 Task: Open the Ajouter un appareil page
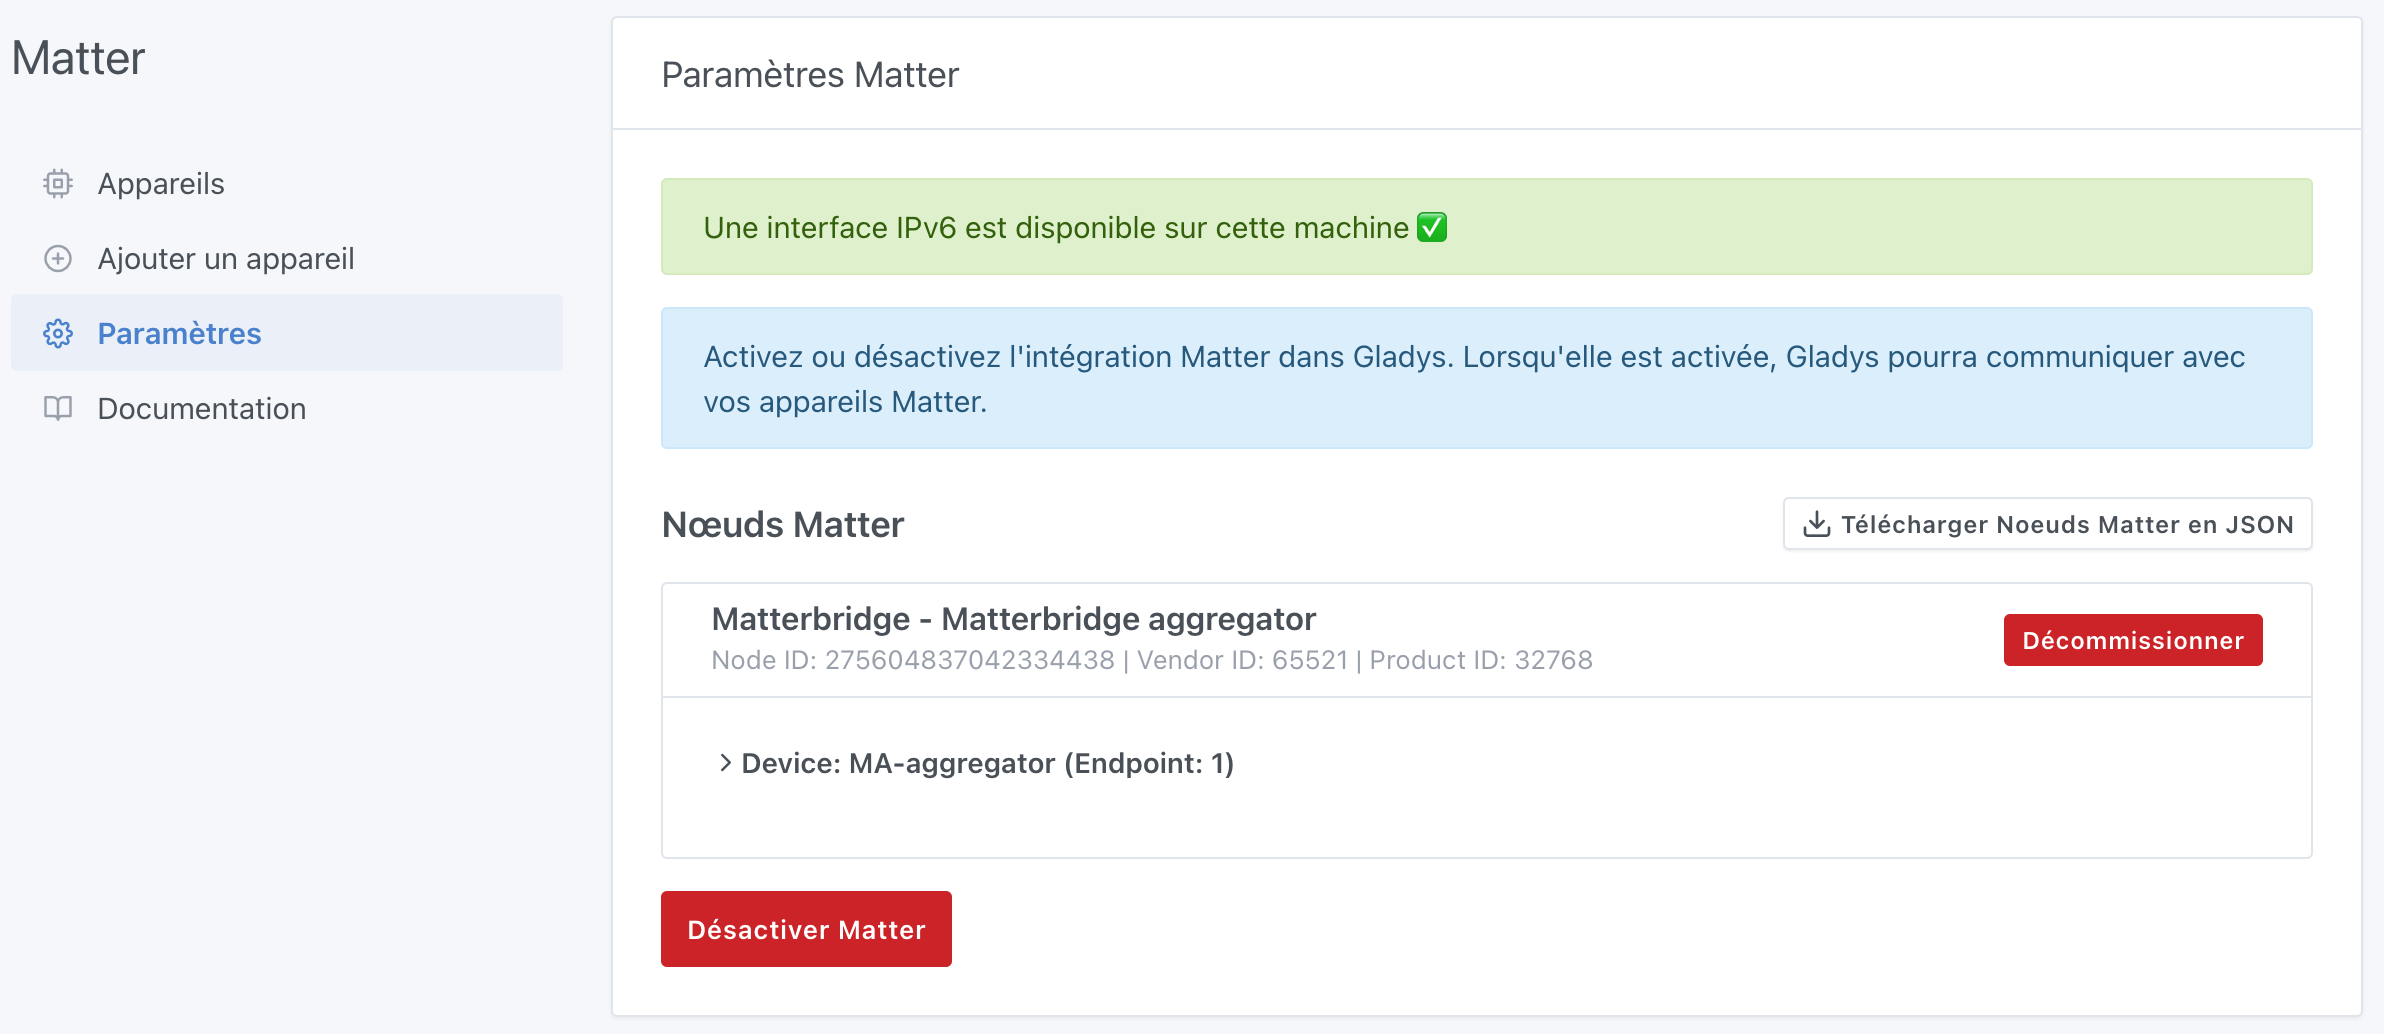[224, 258]
